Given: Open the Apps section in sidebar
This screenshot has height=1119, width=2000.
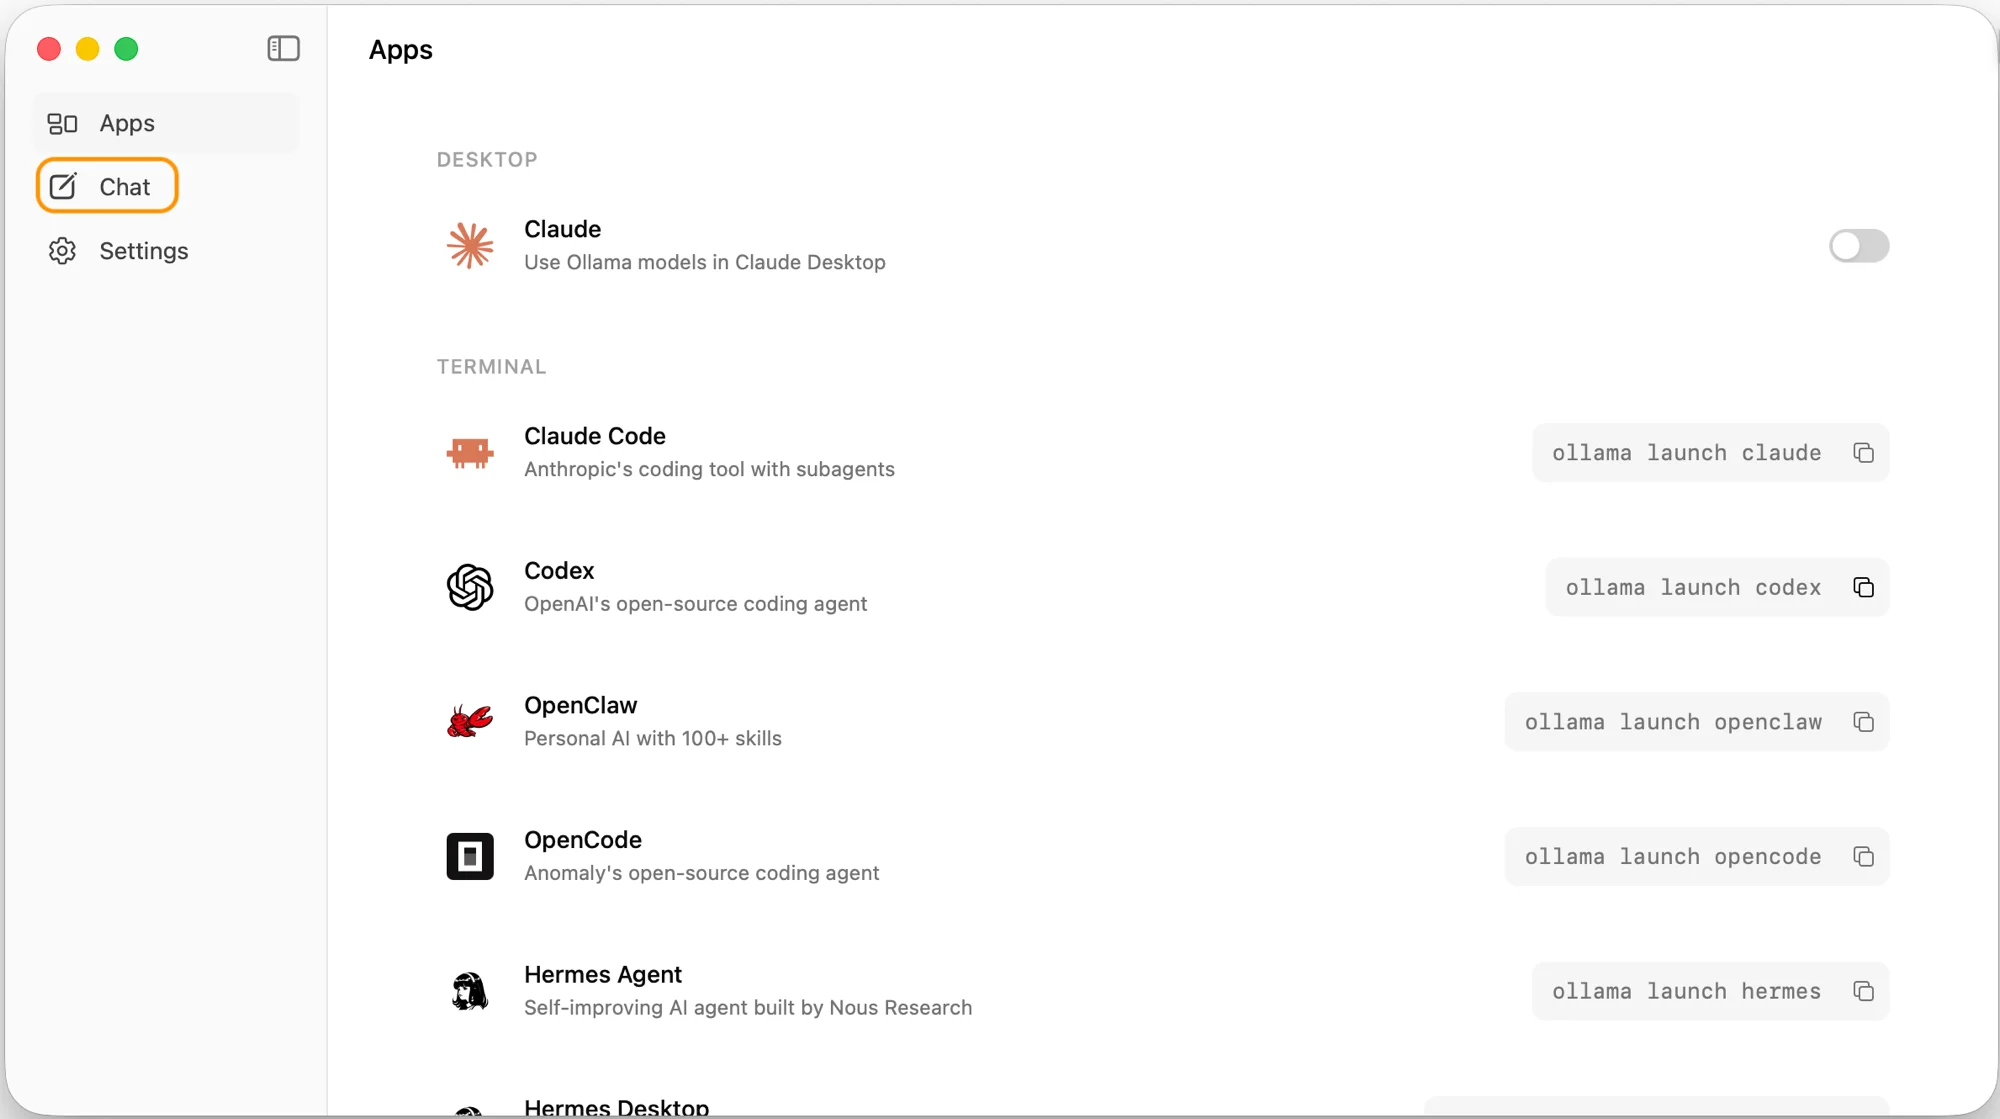Looking at the screenshot, I should point(166,123).
